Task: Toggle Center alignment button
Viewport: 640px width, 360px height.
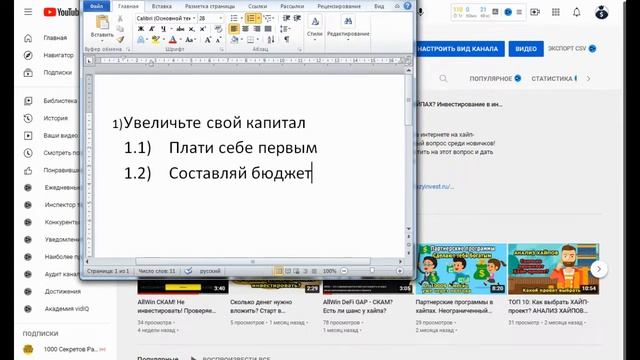Action: click(245, 29)
